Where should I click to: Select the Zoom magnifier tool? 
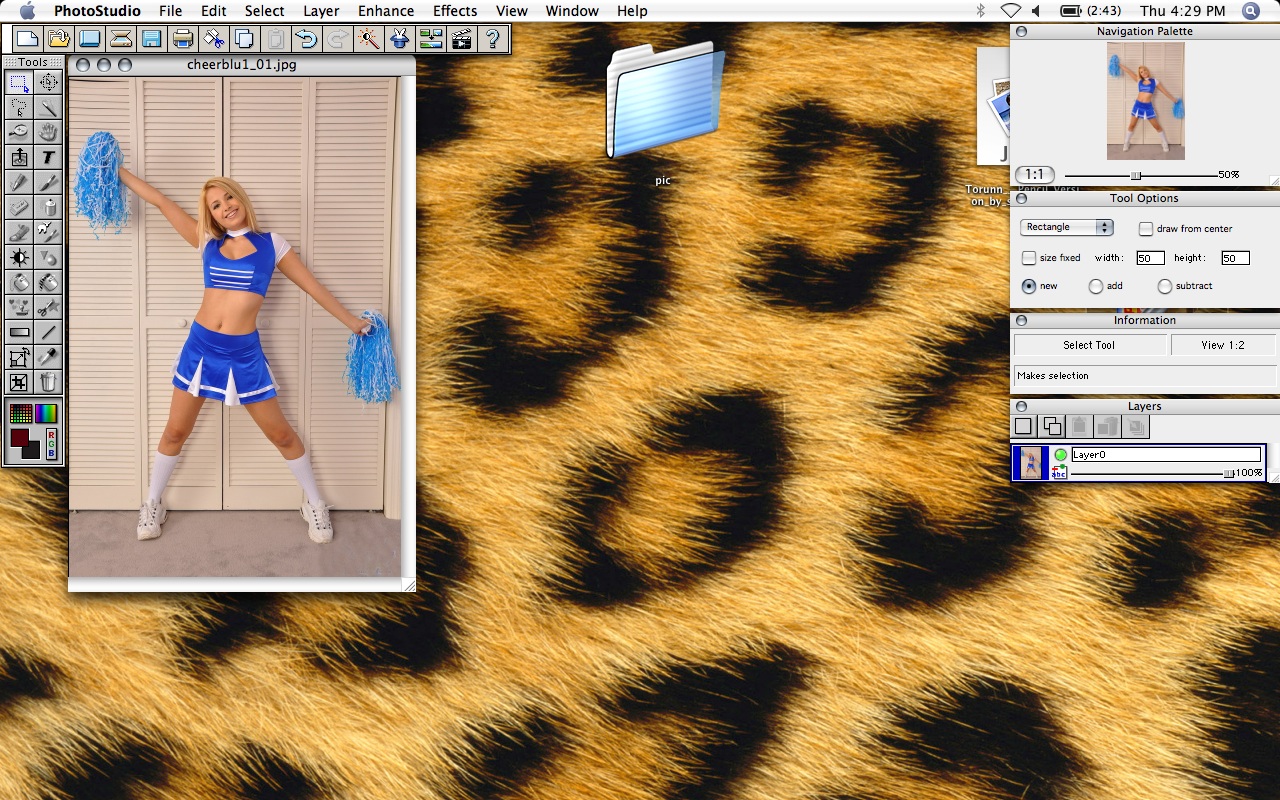19,131
